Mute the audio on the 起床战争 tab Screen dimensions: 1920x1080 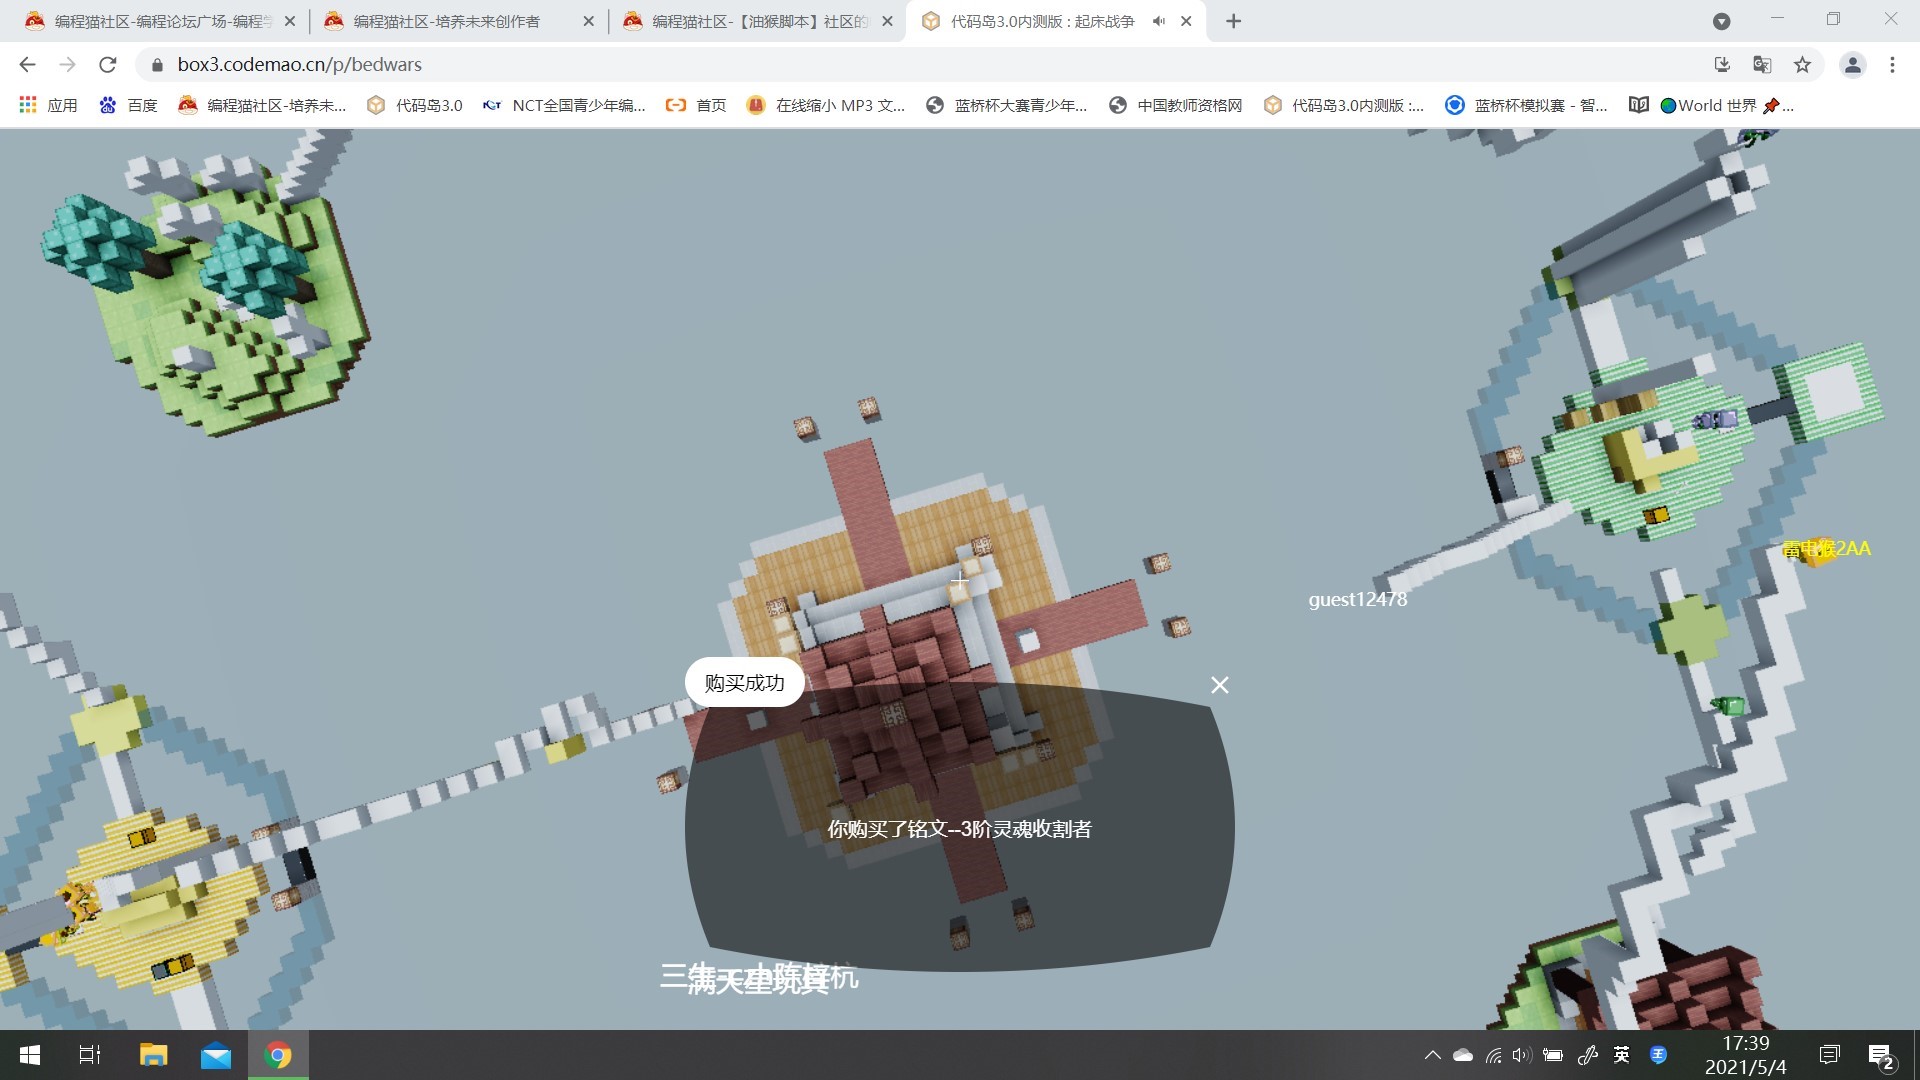pos(1159,21)
